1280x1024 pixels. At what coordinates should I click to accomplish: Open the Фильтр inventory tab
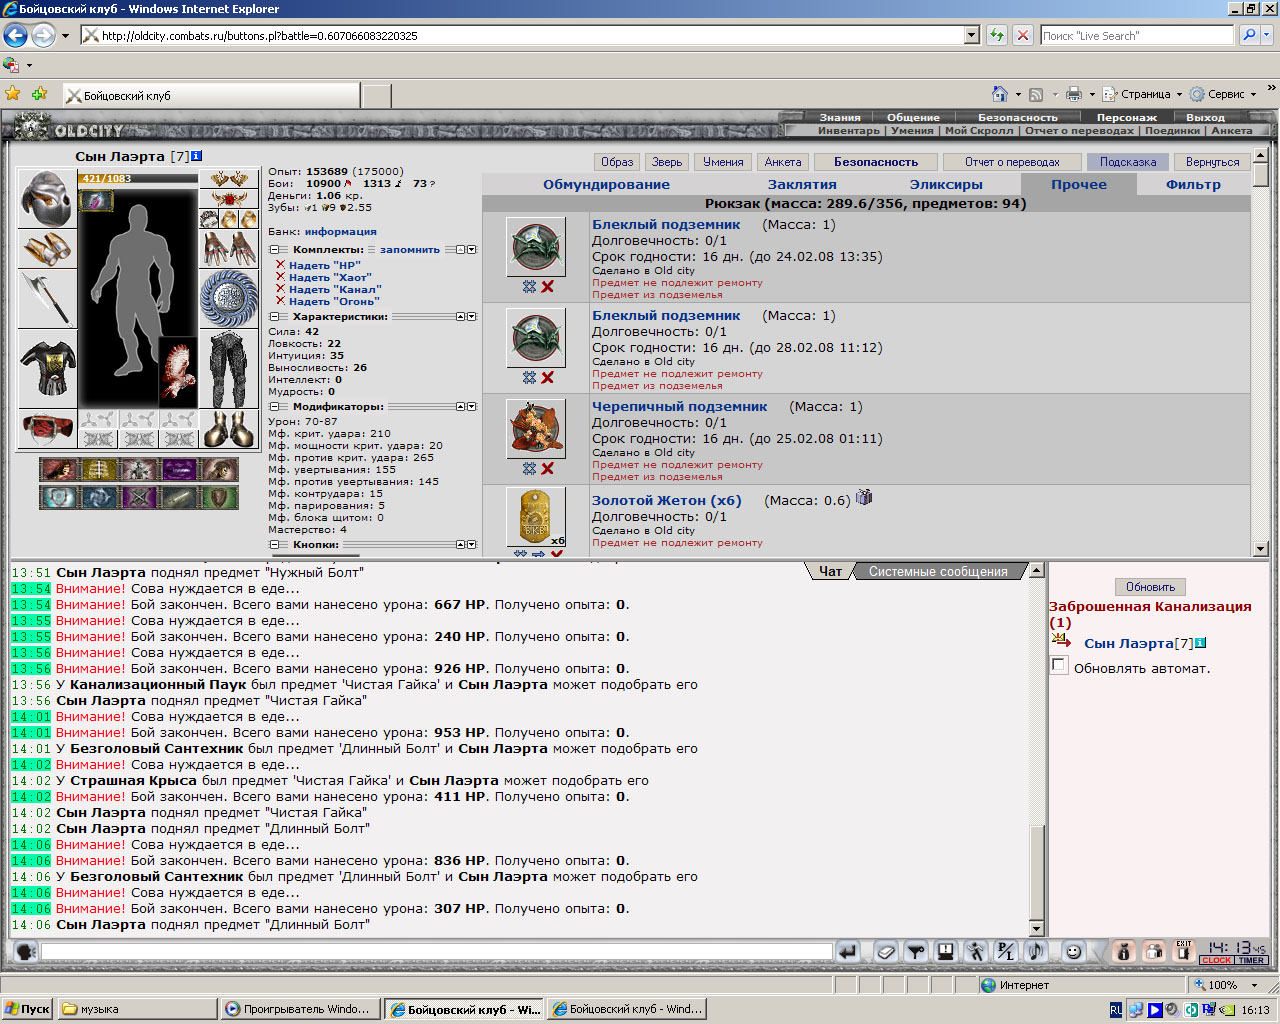click(x=1193, y=184)
